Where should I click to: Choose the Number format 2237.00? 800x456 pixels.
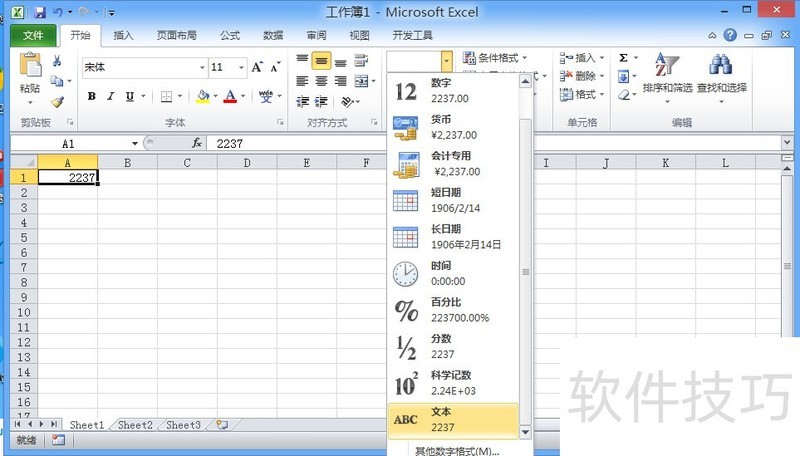pyautogui.click(x=453, y=90)
